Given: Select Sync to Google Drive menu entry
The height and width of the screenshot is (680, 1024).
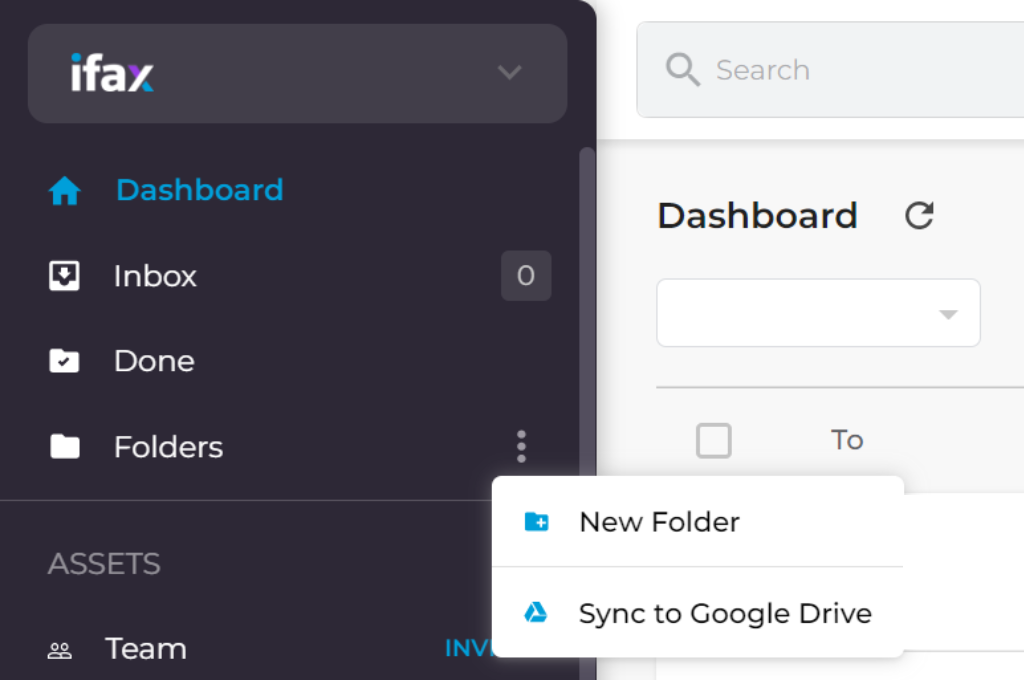Looking at the screenshot, I should pyautogui.click(x=725, y=613).
